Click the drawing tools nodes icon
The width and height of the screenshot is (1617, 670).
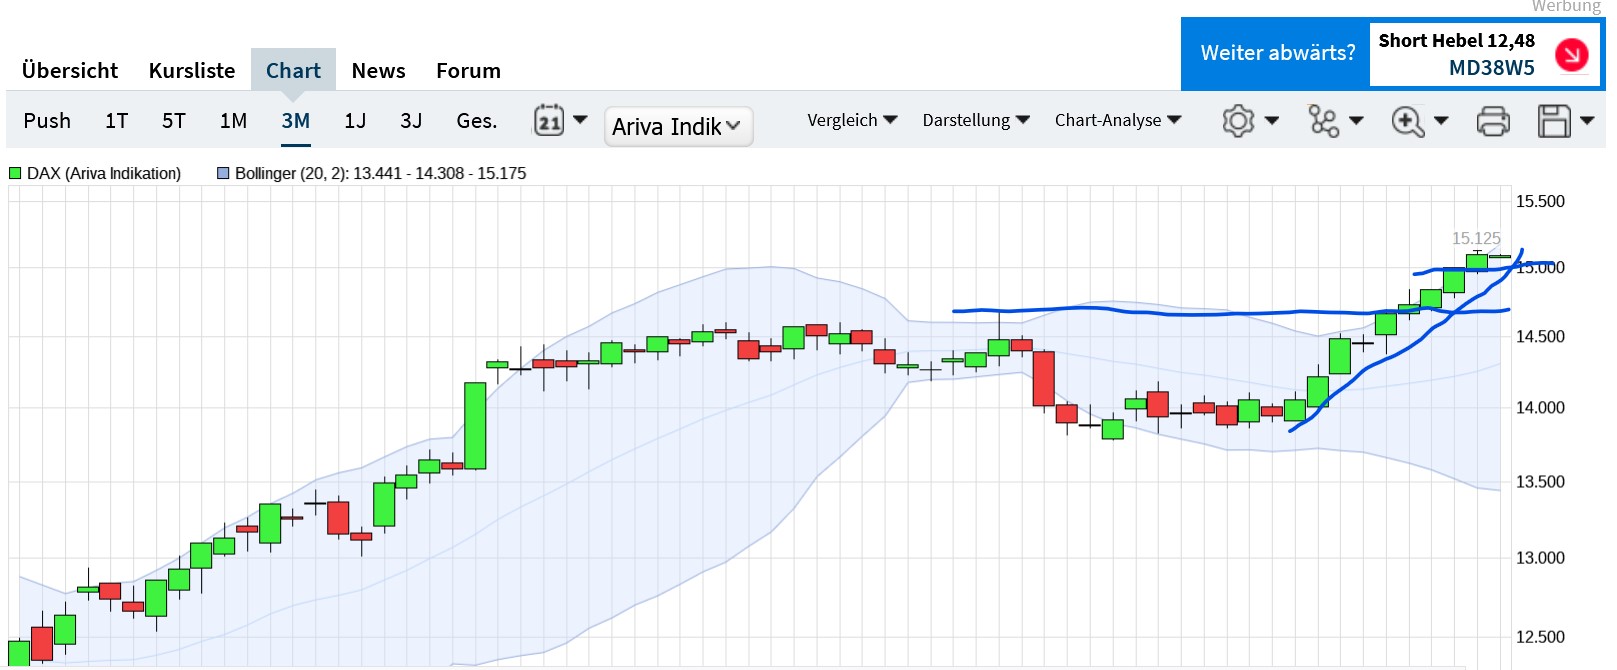click(1323, 121)
